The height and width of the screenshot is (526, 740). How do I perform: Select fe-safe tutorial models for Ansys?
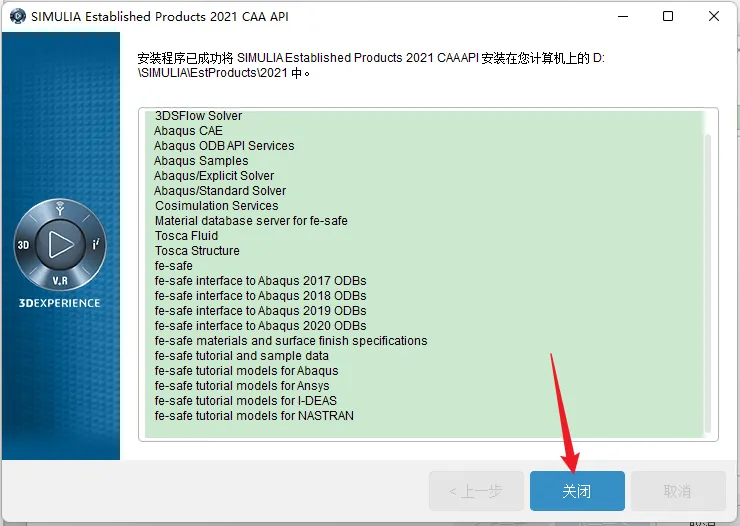[x=242, y=386]
